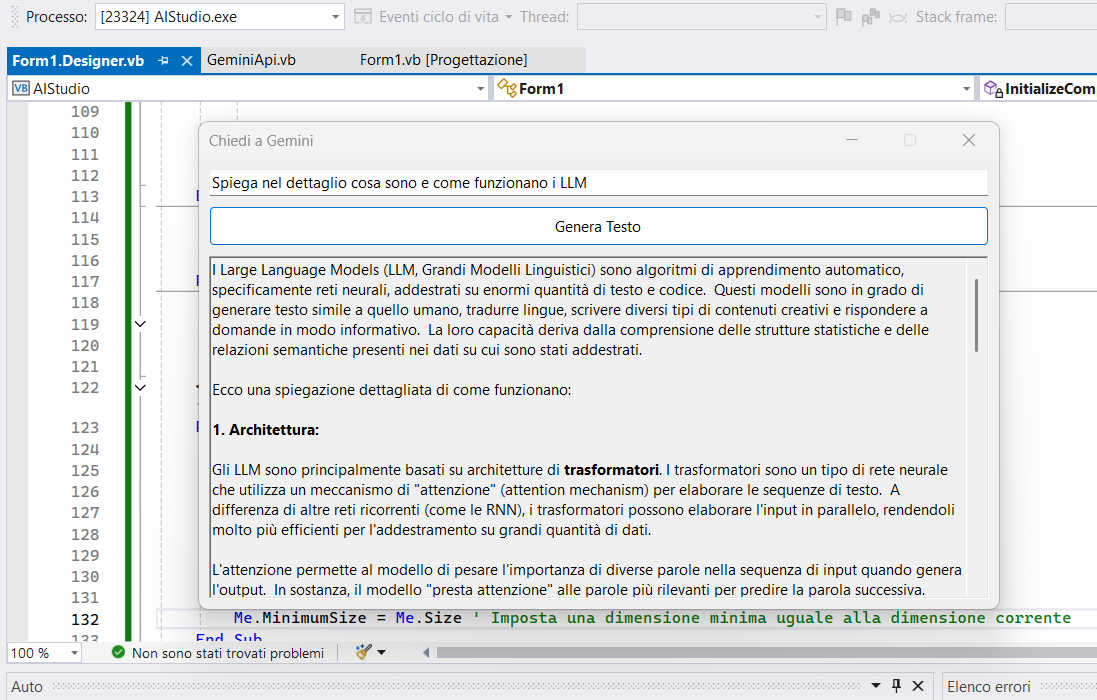Screen dimensions: 1097x700
Task: Click the flag icon next to Thread
Action: click(x=844, y=17)
